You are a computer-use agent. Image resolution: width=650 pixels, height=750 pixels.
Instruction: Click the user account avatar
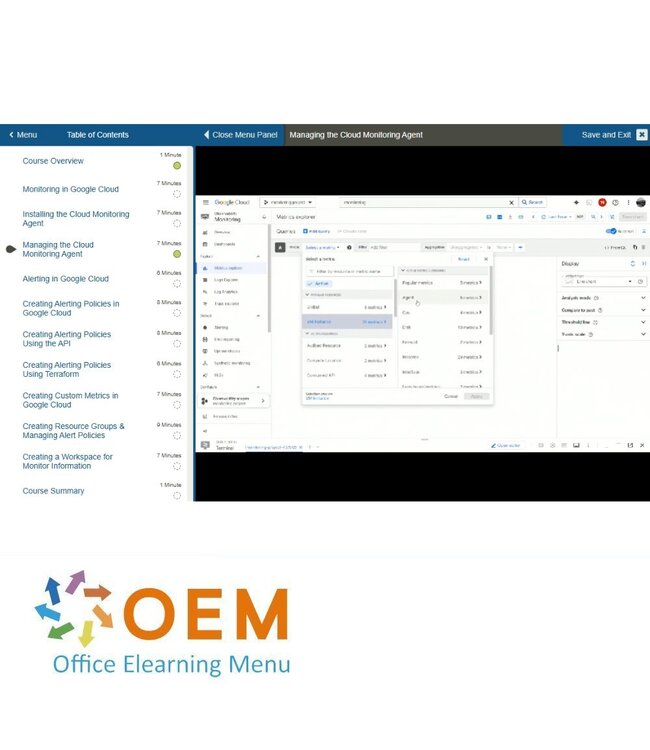(641, 202)
